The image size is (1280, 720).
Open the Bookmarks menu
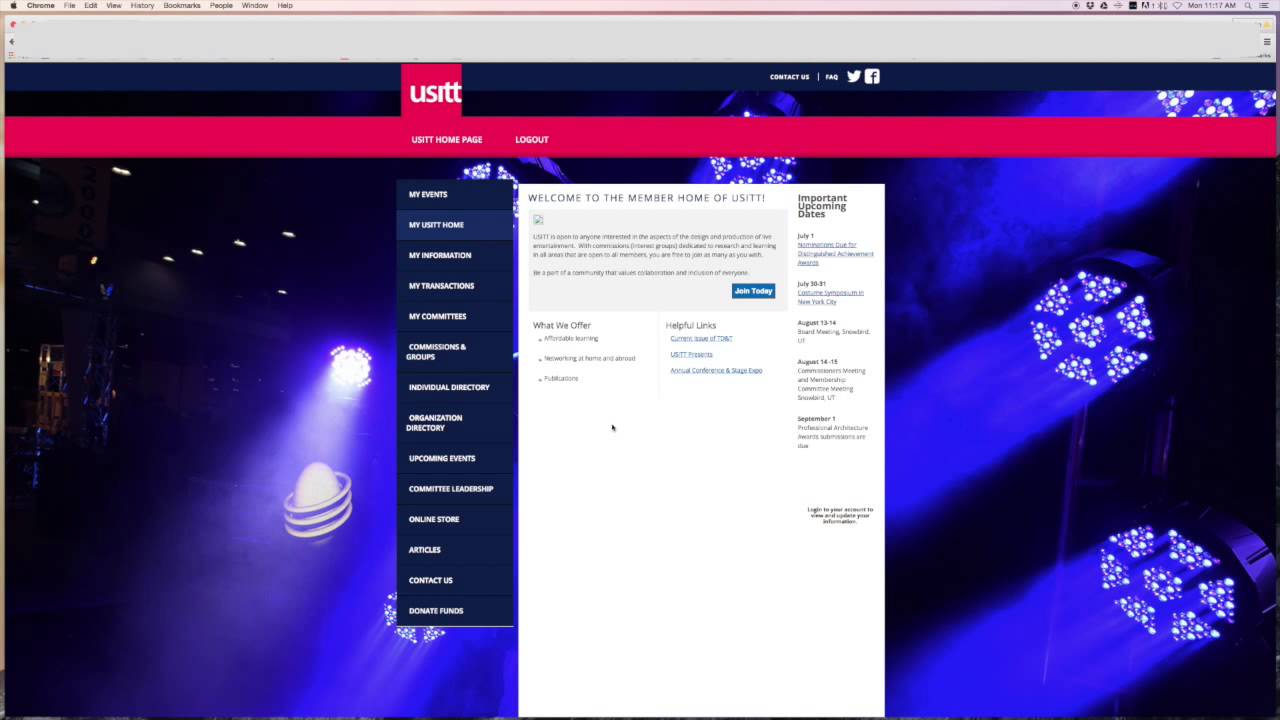(x=182, y=5)
